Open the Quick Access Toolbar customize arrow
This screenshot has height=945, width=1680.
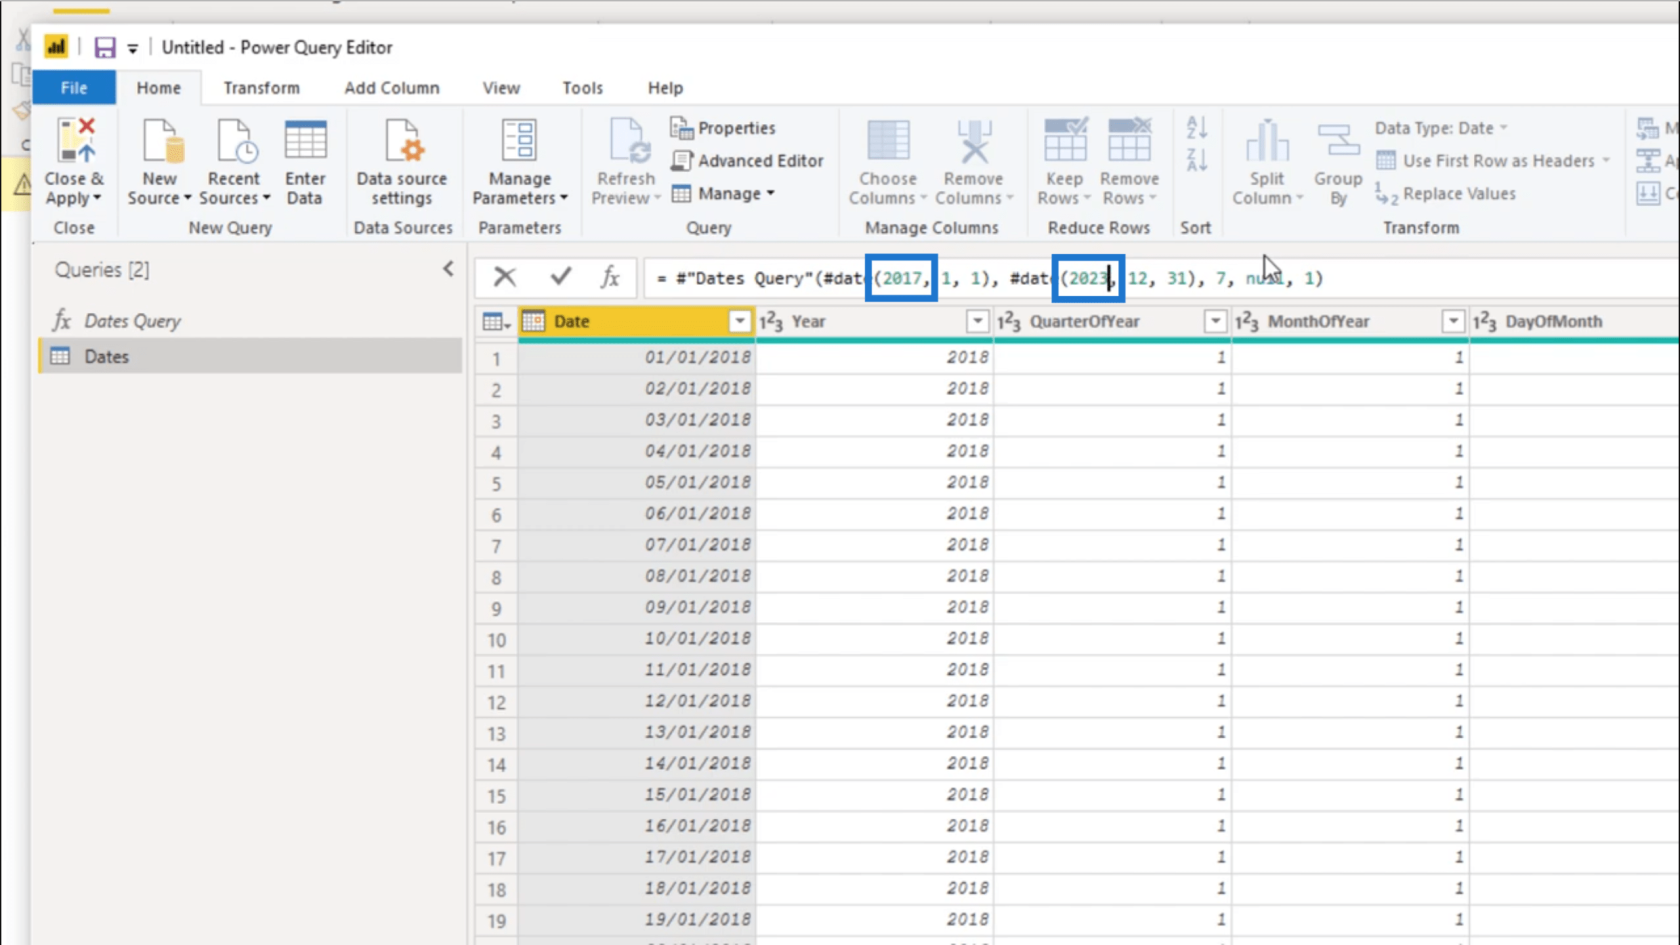[x=133, y=48]
